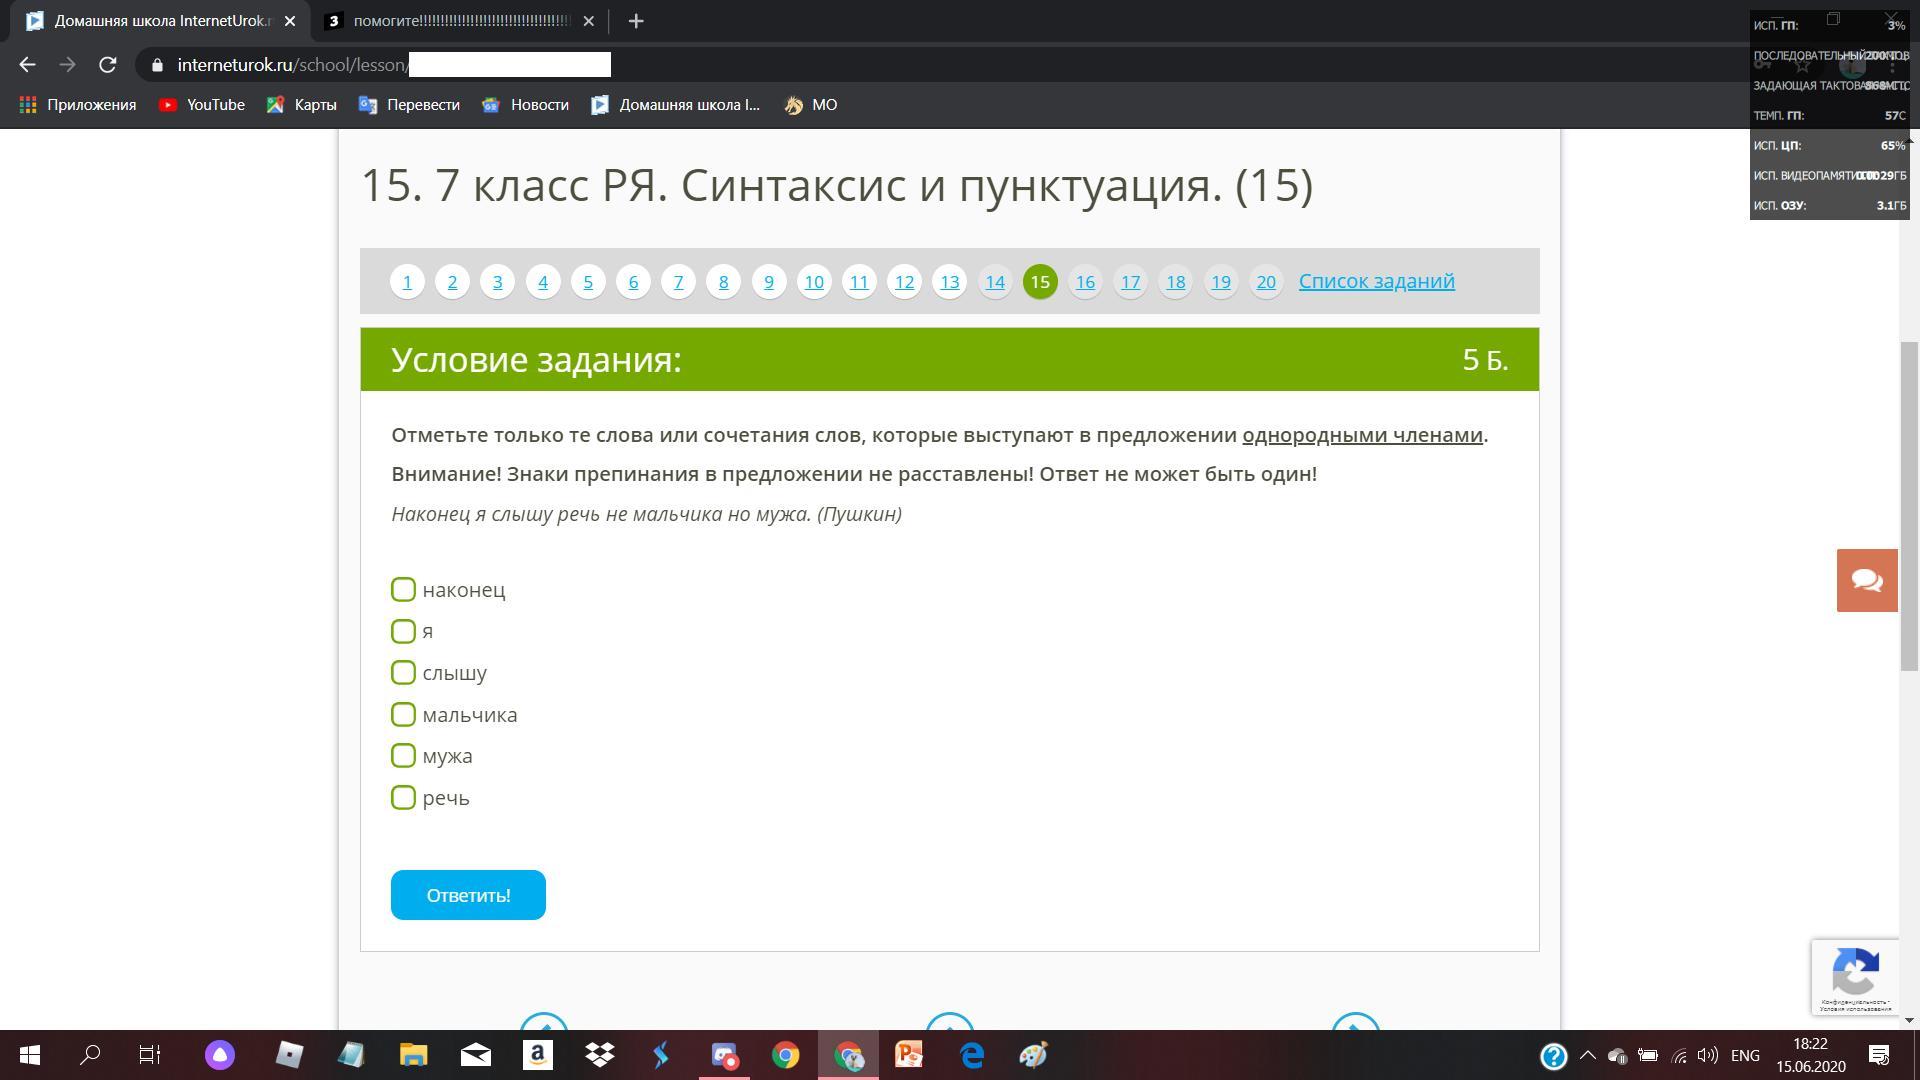Click the page vertical scrollbar thumb
This screenshot has height=1080, width=1920.
pos(1909,505)
